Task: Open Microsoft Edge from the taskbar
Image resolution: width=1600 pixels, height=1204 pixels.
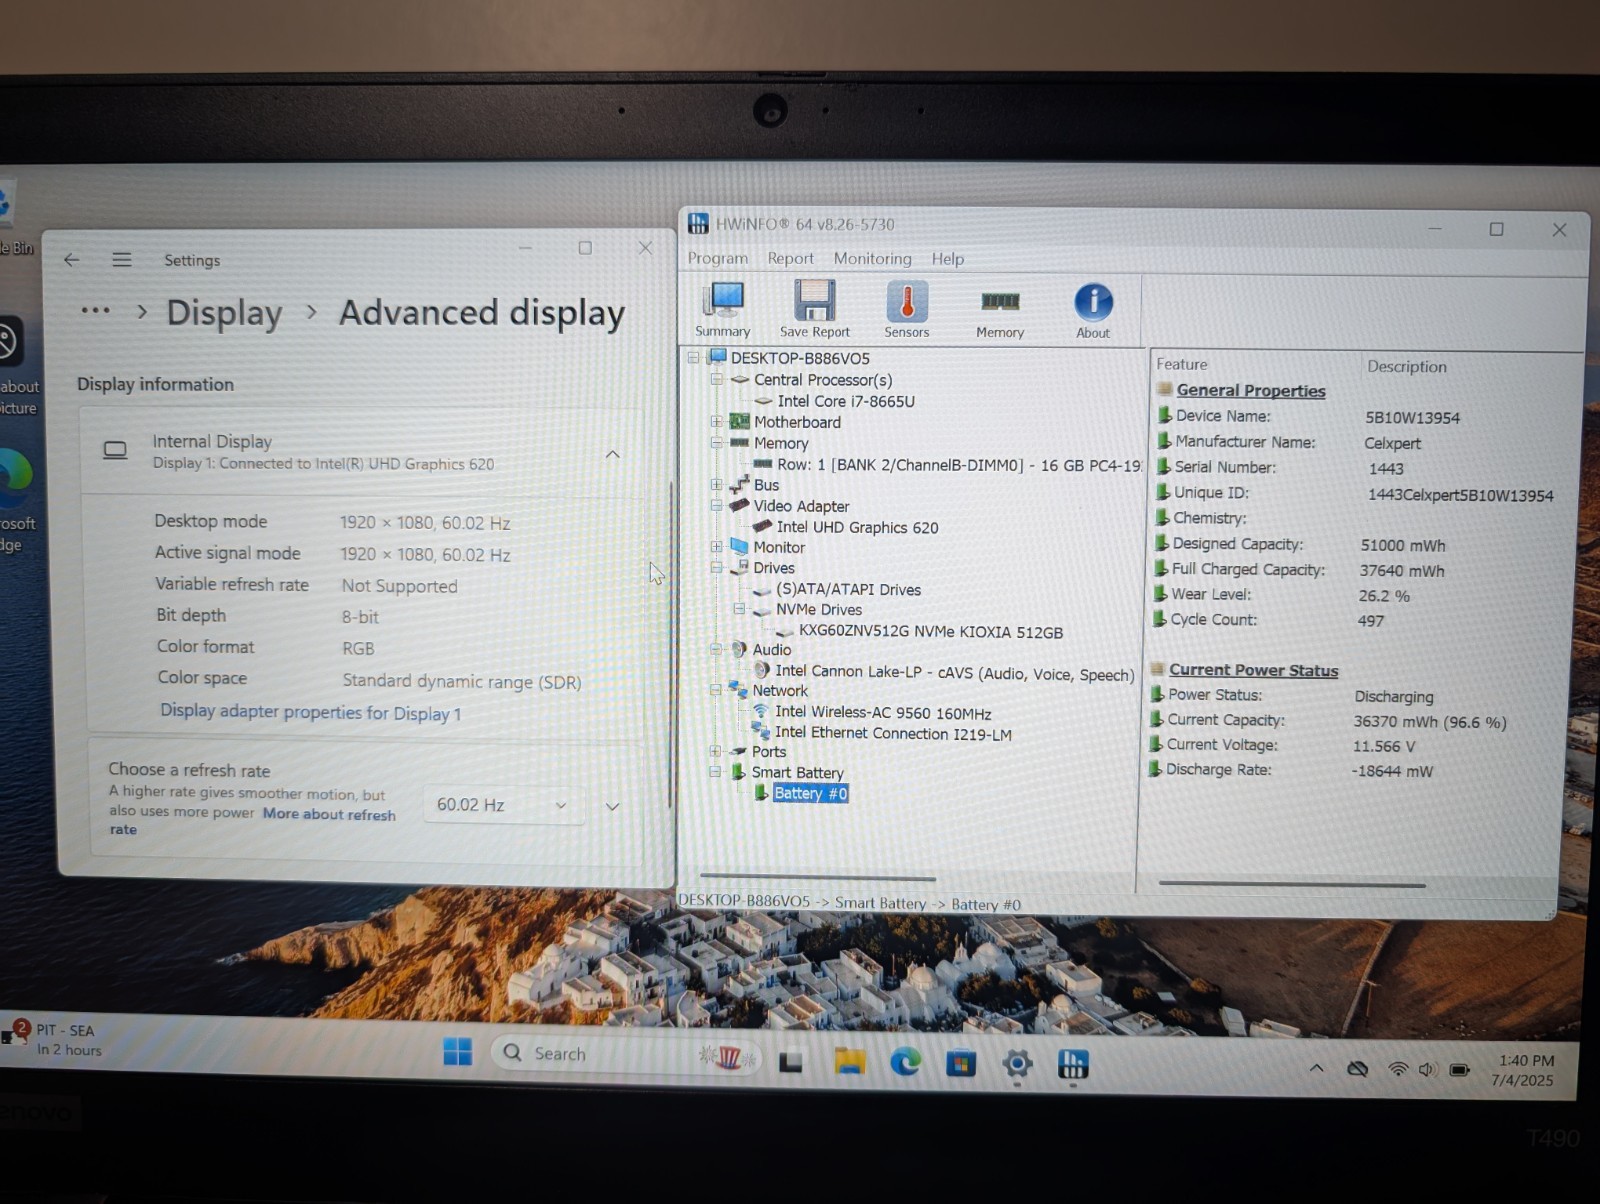Action: tap(905, 1062)
